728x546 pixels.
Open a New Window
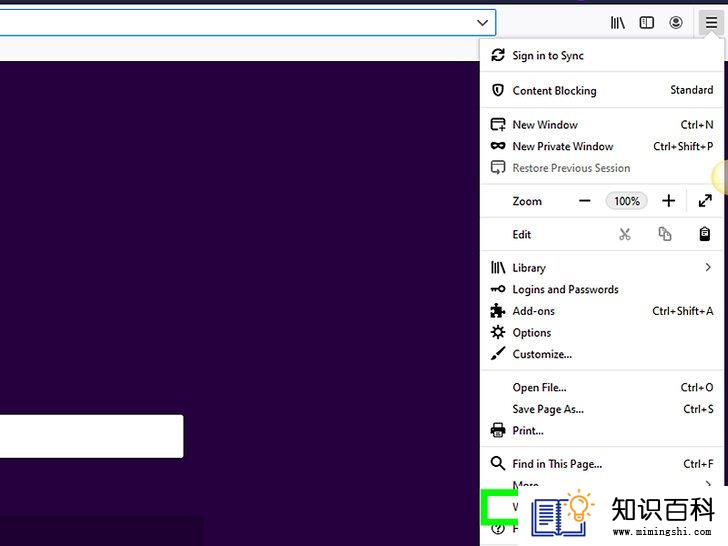point(602,124)
